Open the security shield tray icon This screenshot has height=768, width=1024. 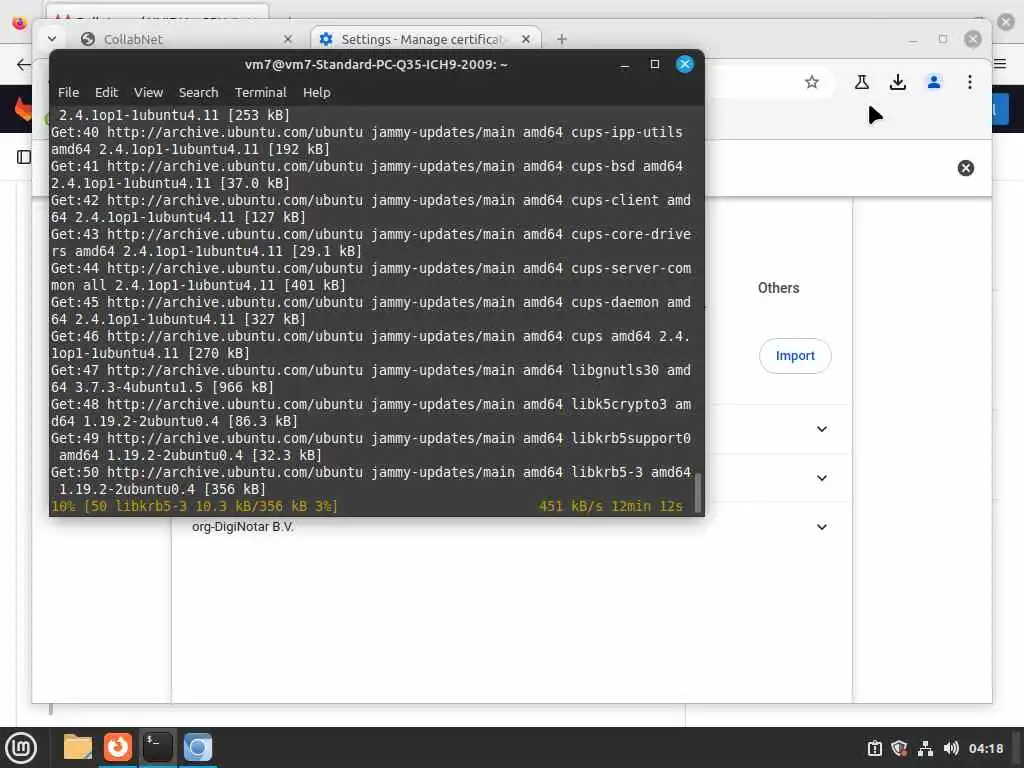point(899,748)
